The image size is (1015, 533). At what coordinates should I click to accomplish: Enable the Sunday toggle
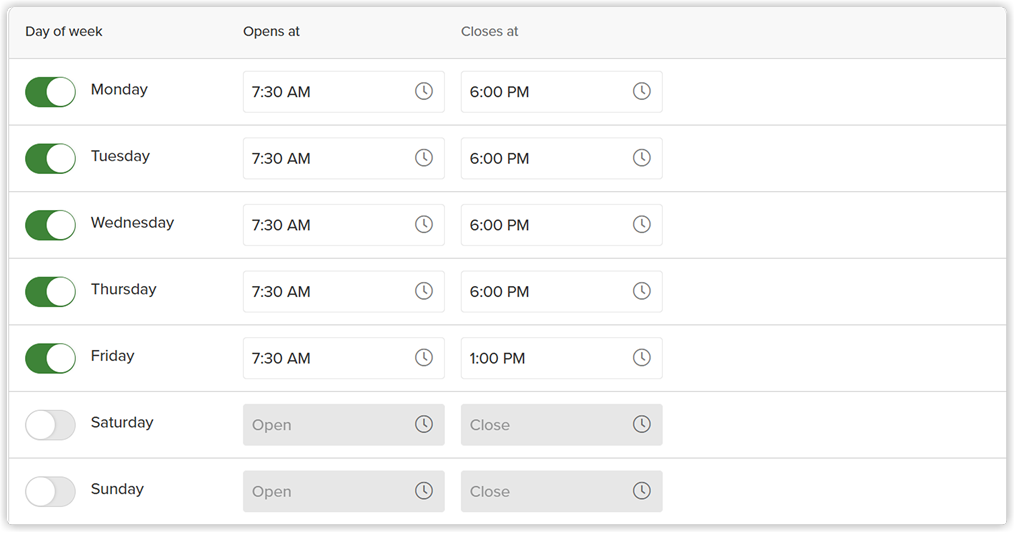[x=50, y=492]
